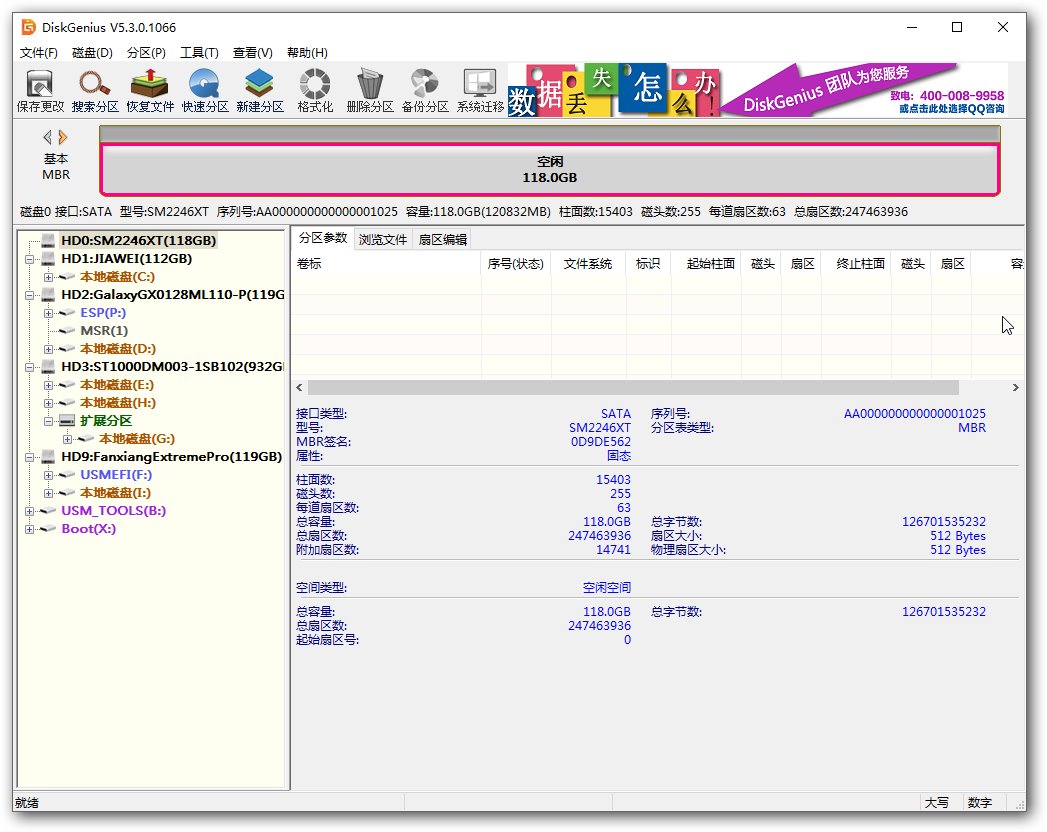Click the 保存更改 toolbar icon
The height and width of the screenshot is (832, 1047).
(x=39, y=89)
